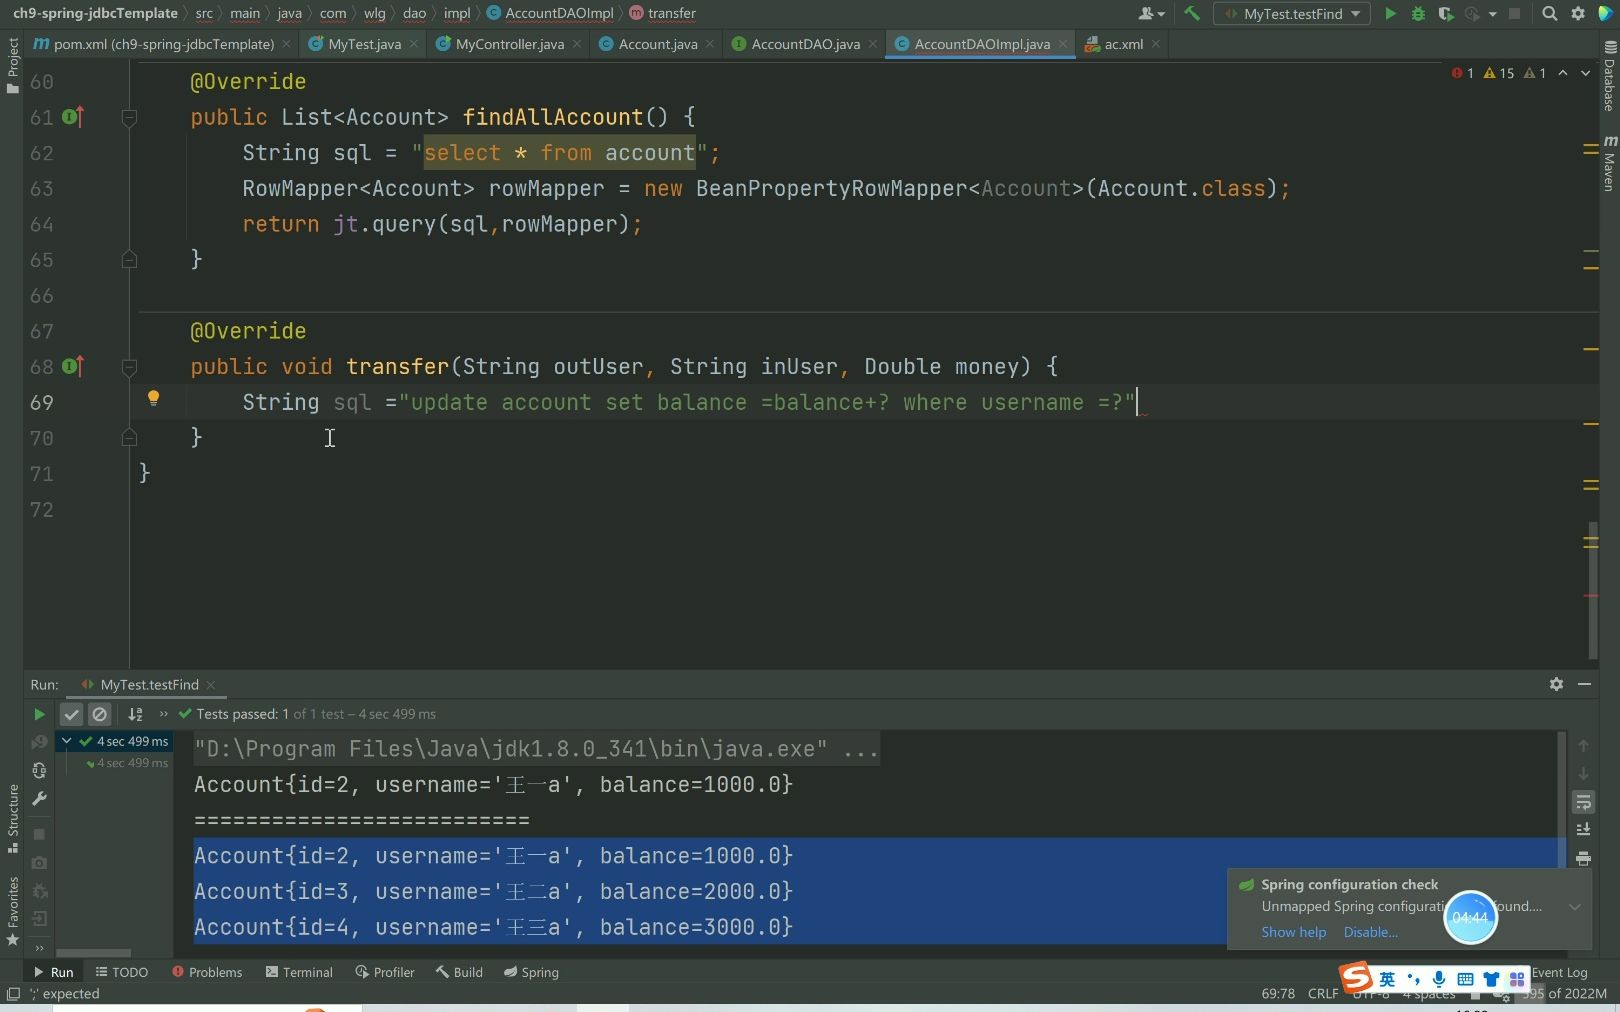Click the user account icon in toolbar

coord(1151,13)
